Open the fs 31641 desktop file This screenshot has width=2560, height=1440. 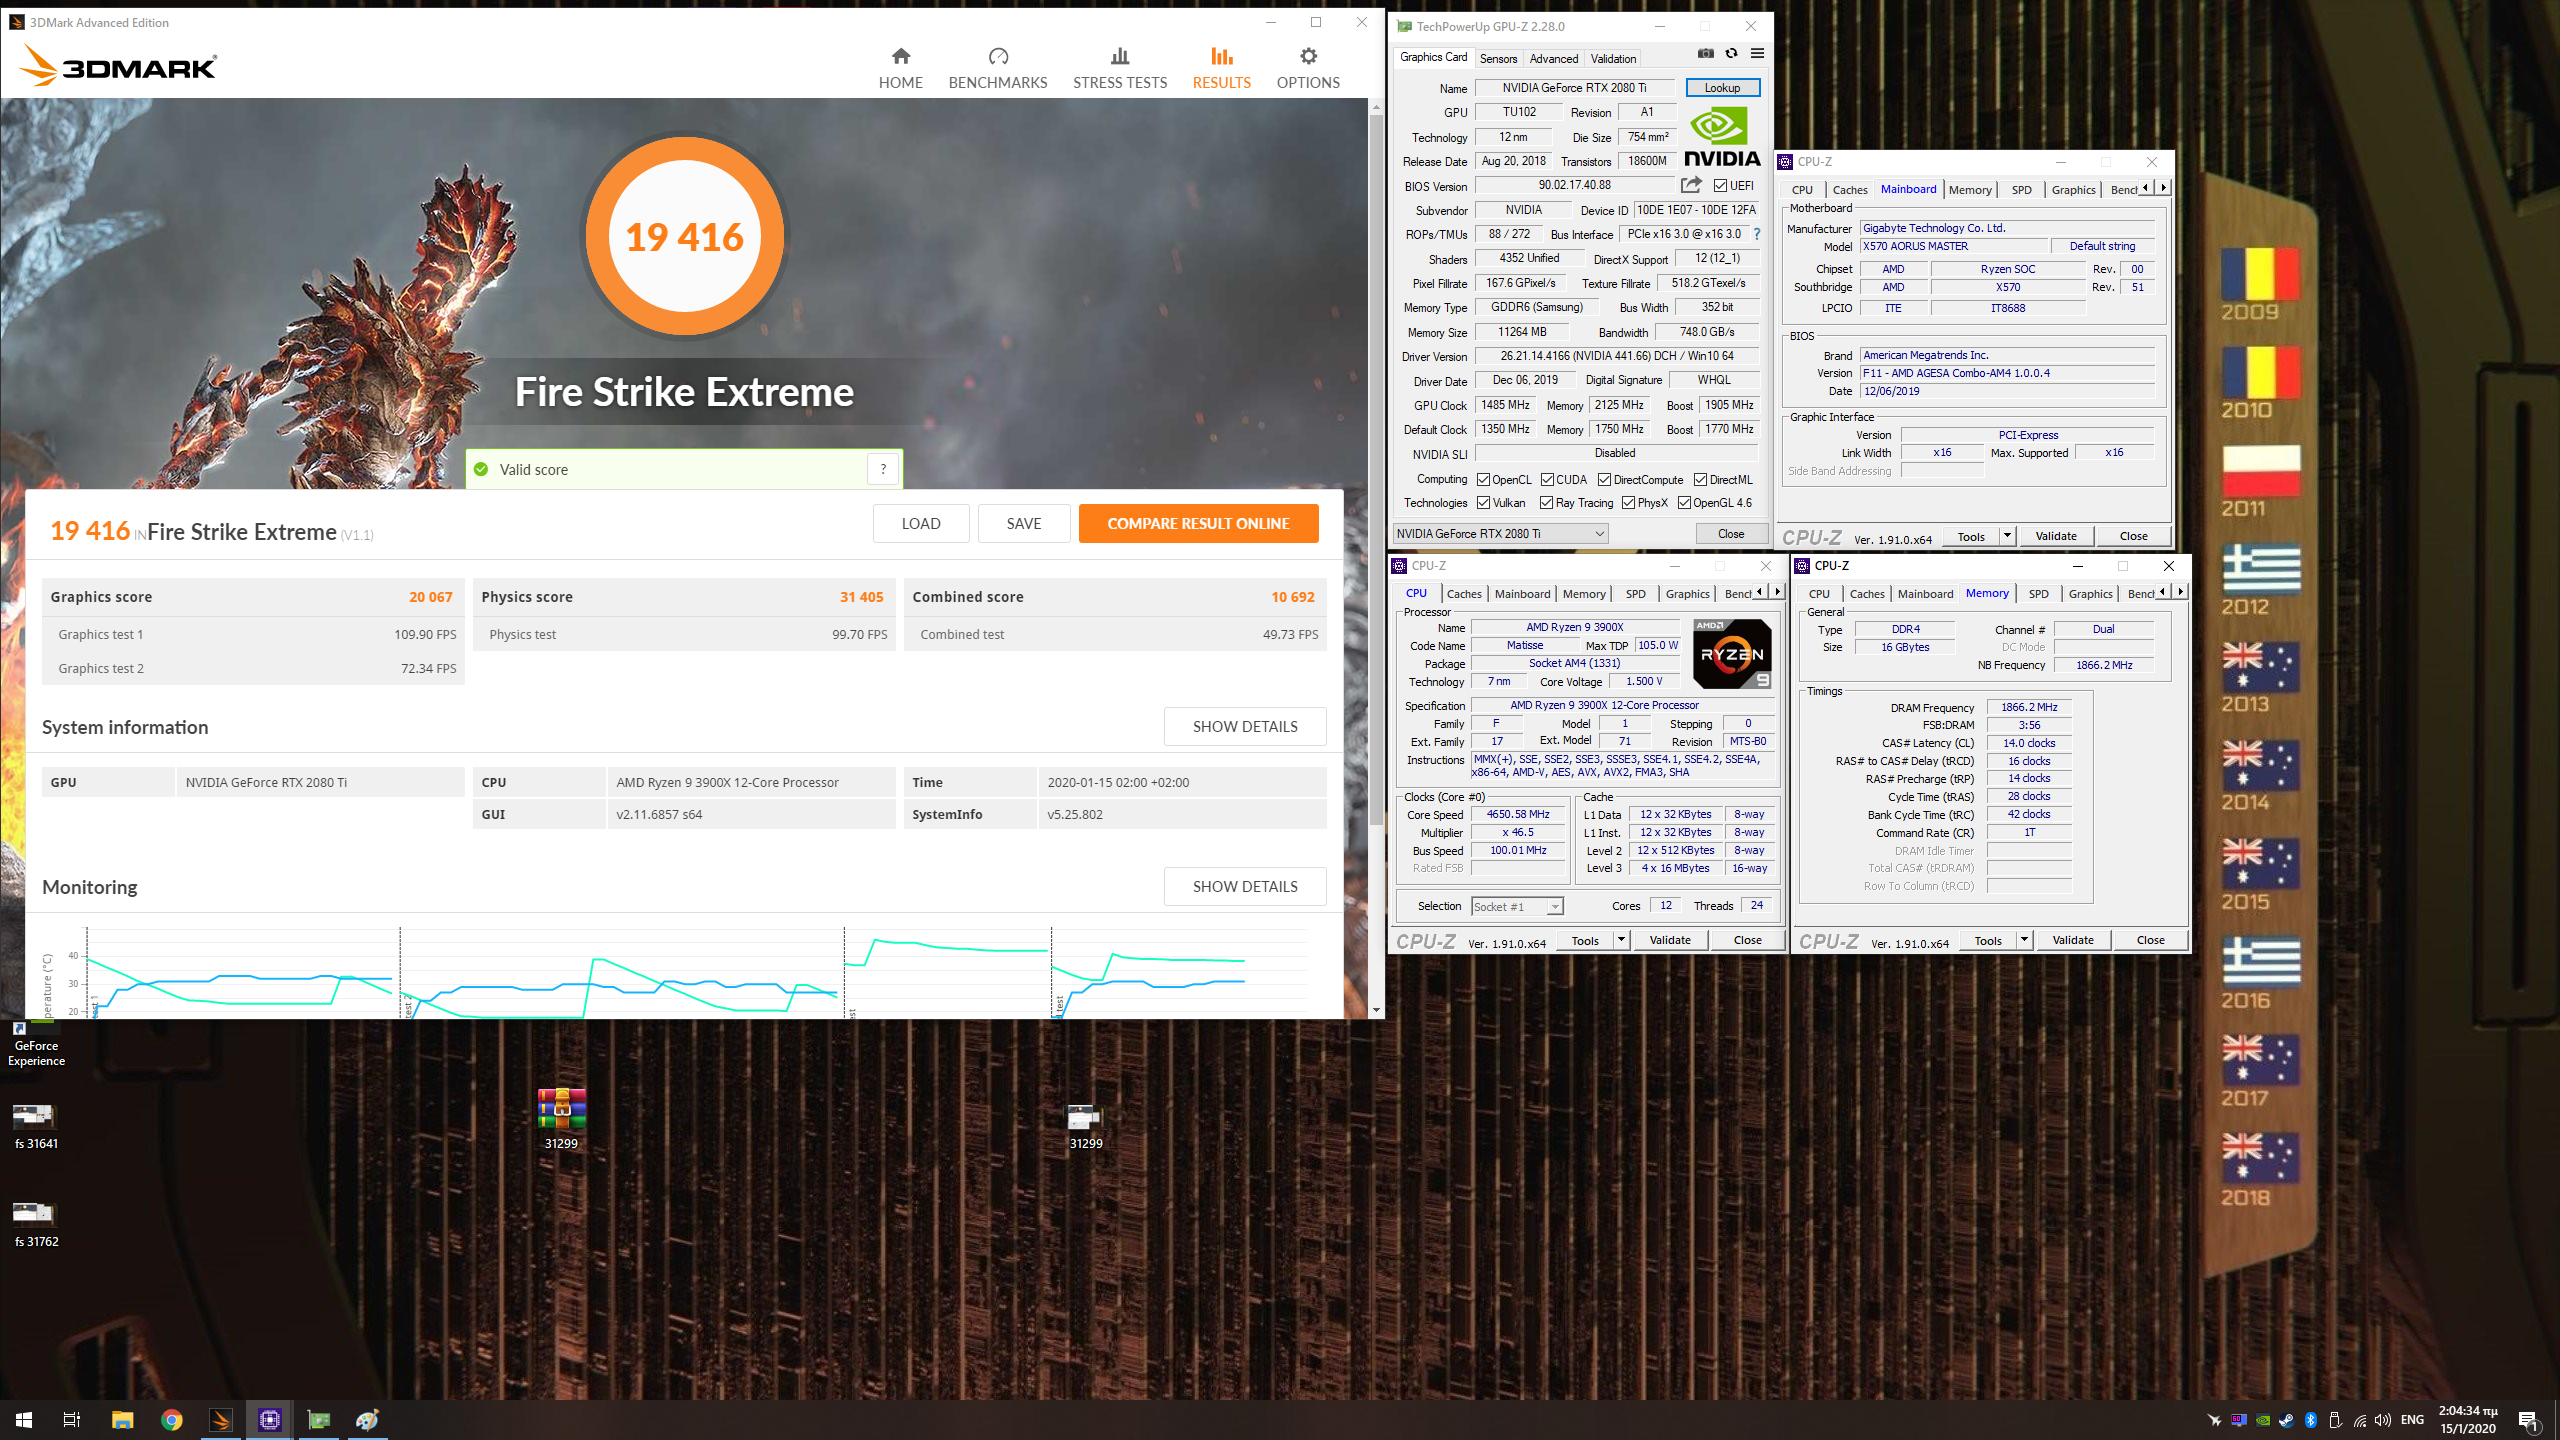[x=36, y=1125]
